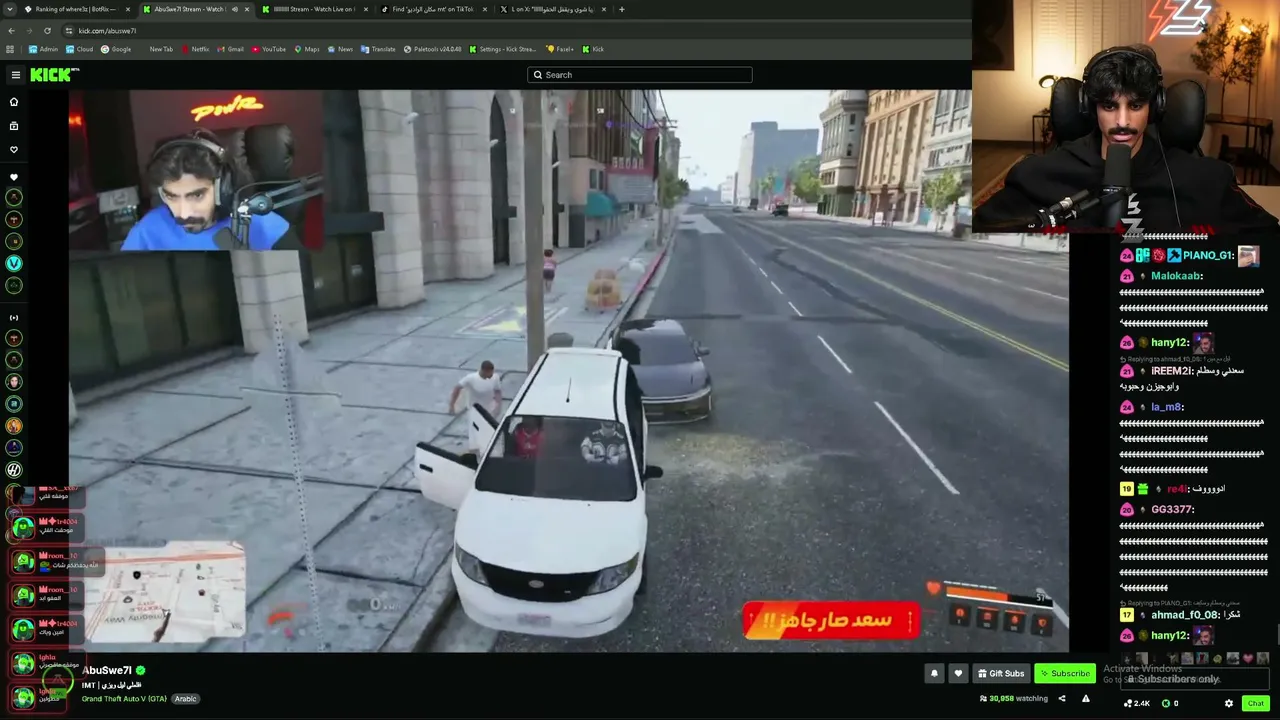The image size is (1280, 720).
Task: Click IREEM2I username in chat
Action: [1171, 371]
